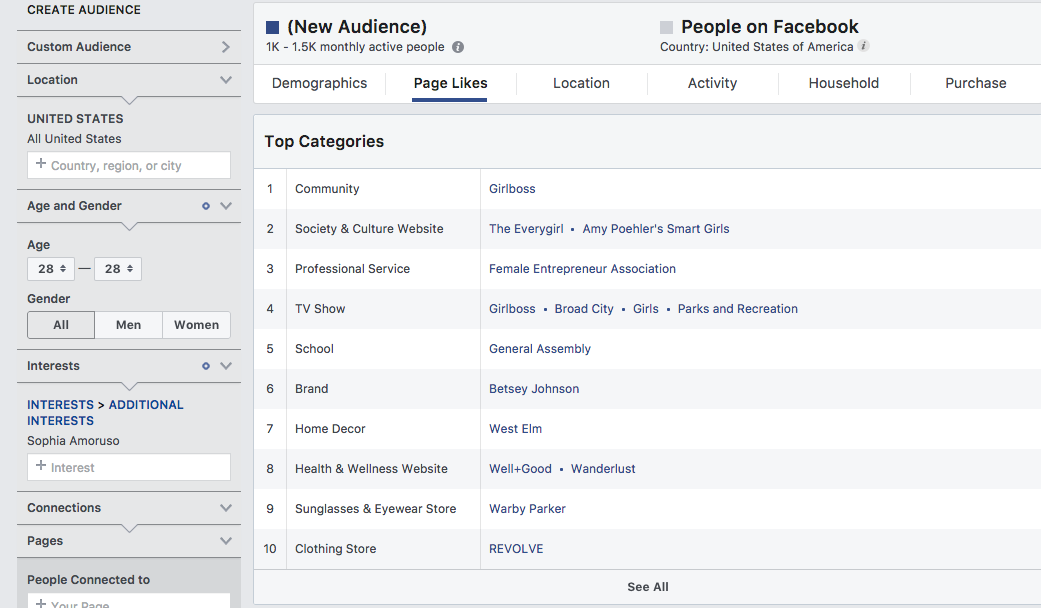
Task: Open the Betsey Johnson link
Action: click(x=534, y=389)
